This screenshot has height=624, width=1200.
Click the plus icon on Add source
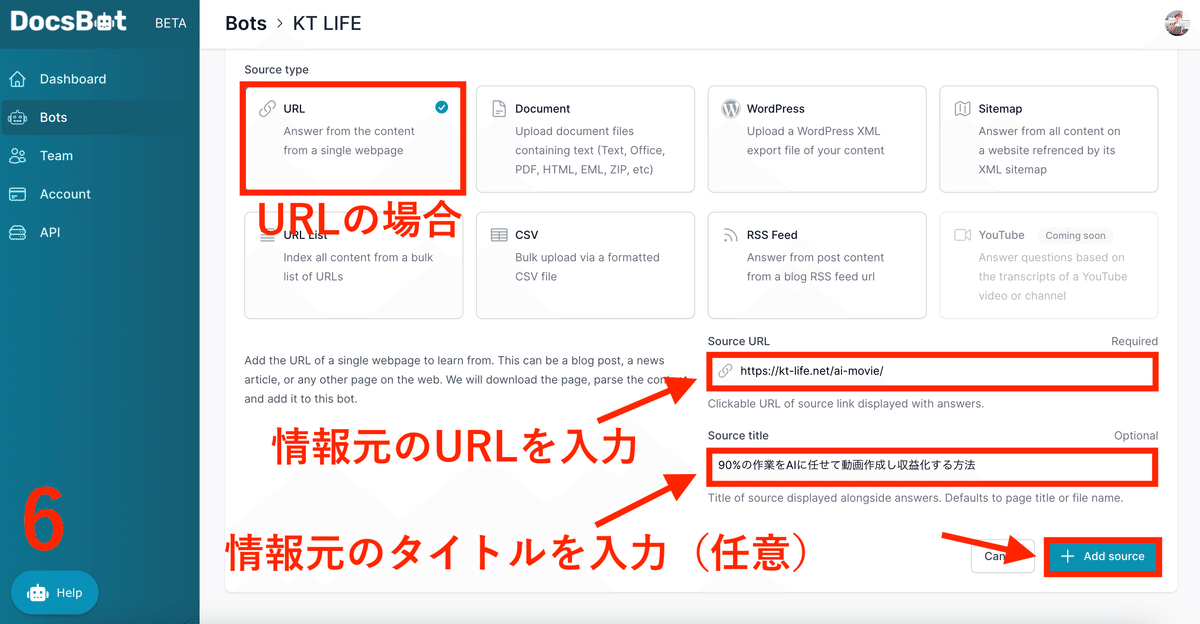click(1068, 556)
